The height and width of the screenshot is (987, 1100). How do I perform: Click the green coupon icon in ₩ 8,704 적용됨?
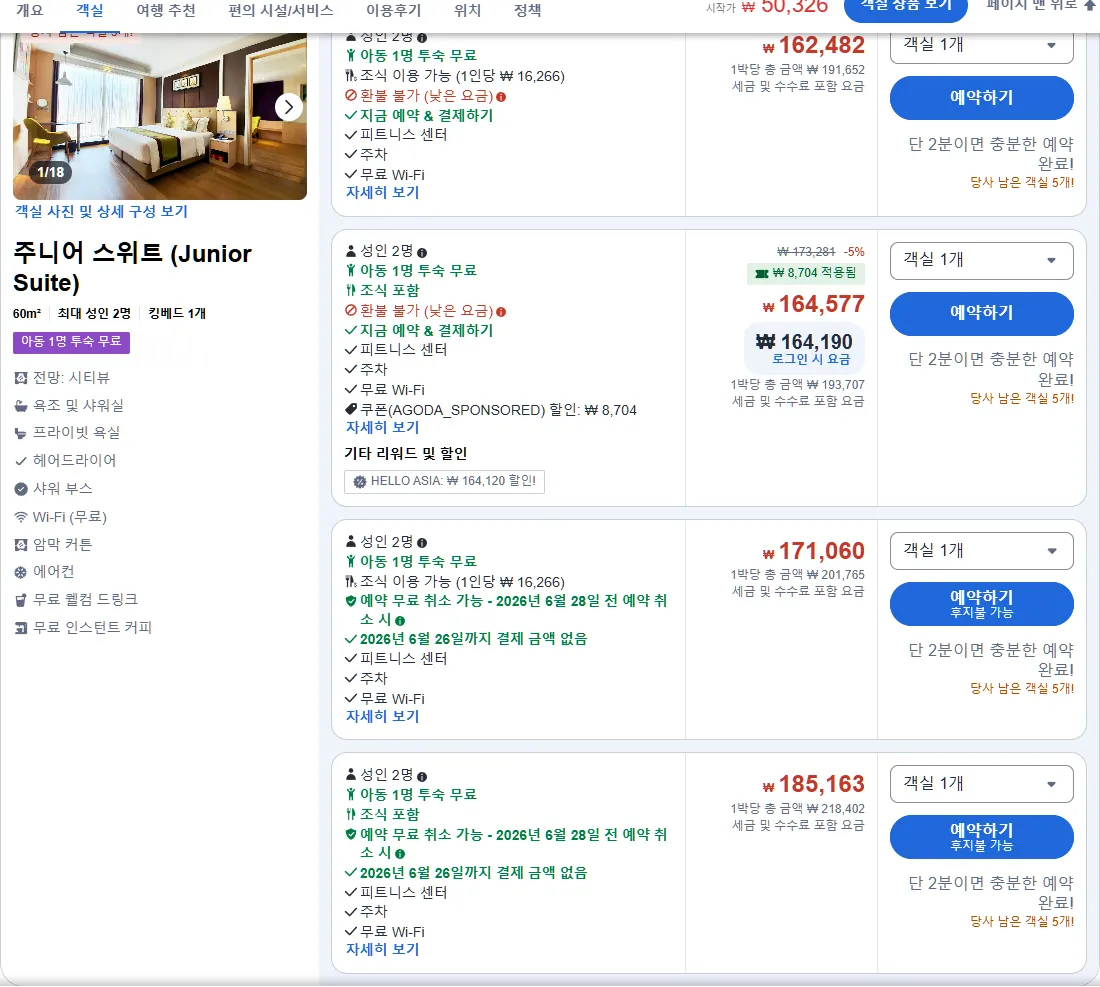pyautogui.click(x=761, y=274)
